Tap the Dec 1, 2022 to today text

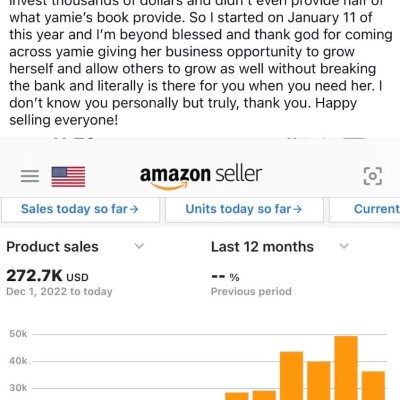(x=59, y=292)
